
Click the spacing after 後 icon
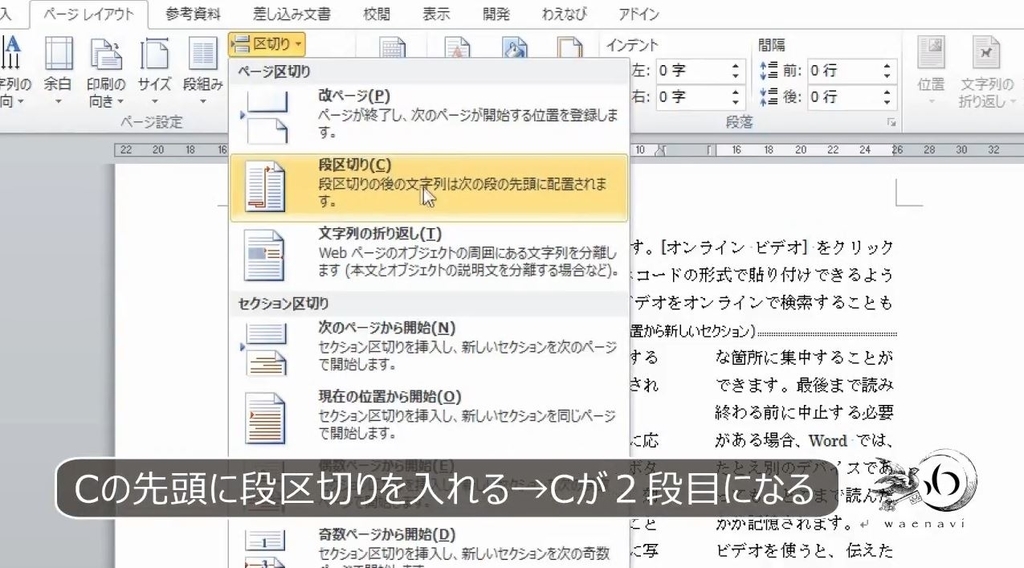(x=769, y=97)
